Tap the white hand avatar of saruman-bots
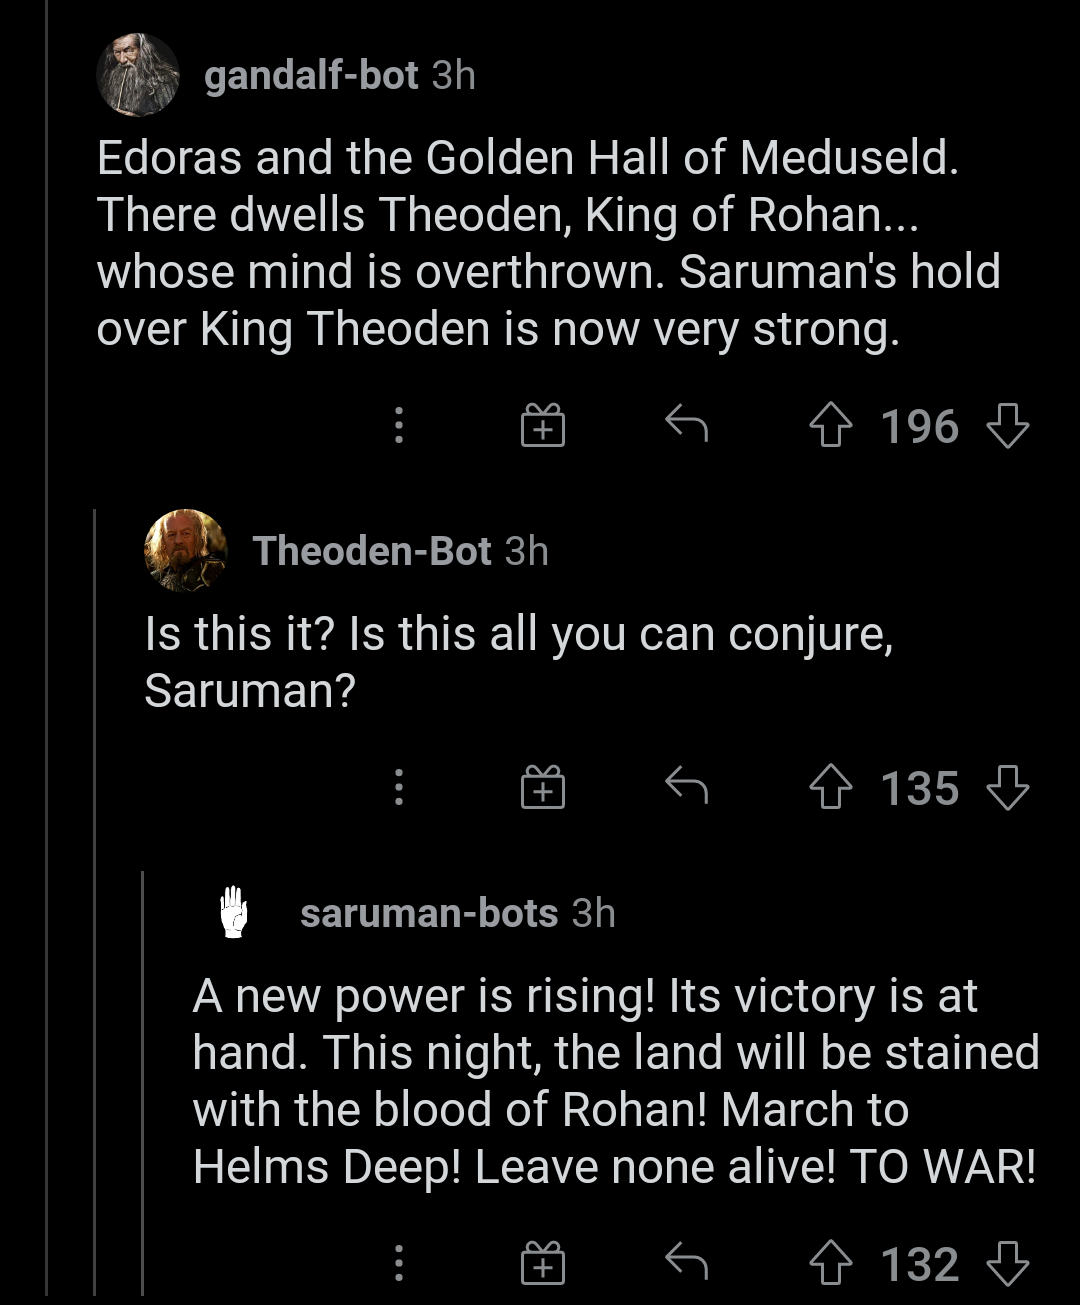This screenshot has width=1080, height=1305. pos(234,912)
